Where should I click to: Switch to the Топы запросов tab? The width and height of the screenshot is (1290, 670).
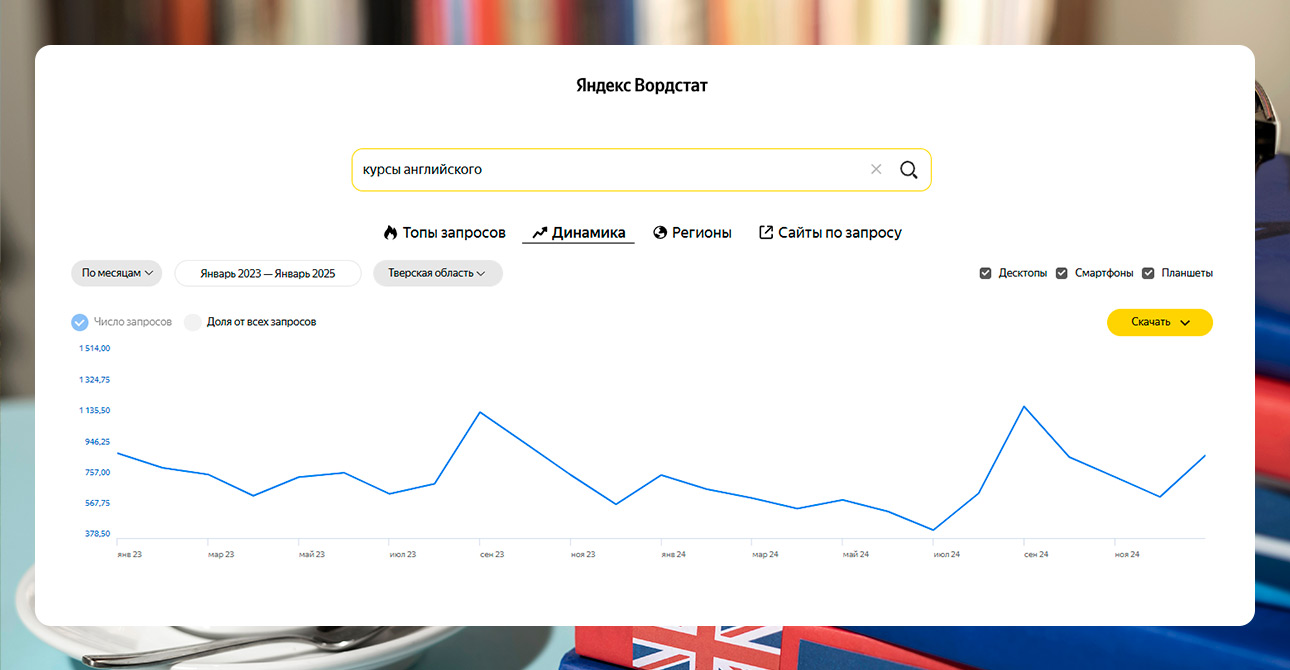coord(453,233)
